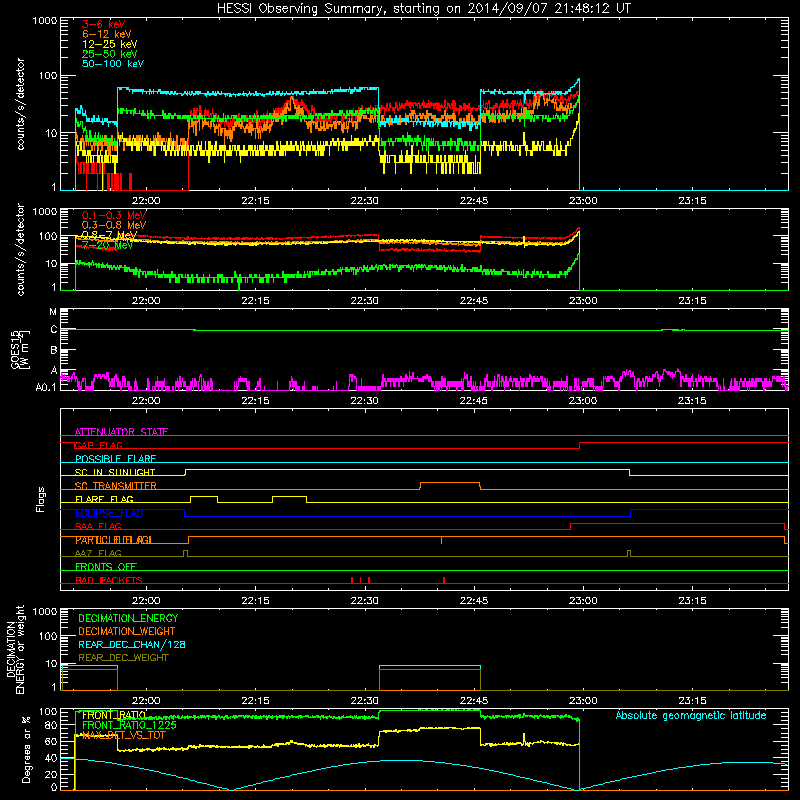The height and width of the screenshot is (800, 800).
Task: Click the orange '6-12 keV' legend label
Action: [x=107, y=34]
